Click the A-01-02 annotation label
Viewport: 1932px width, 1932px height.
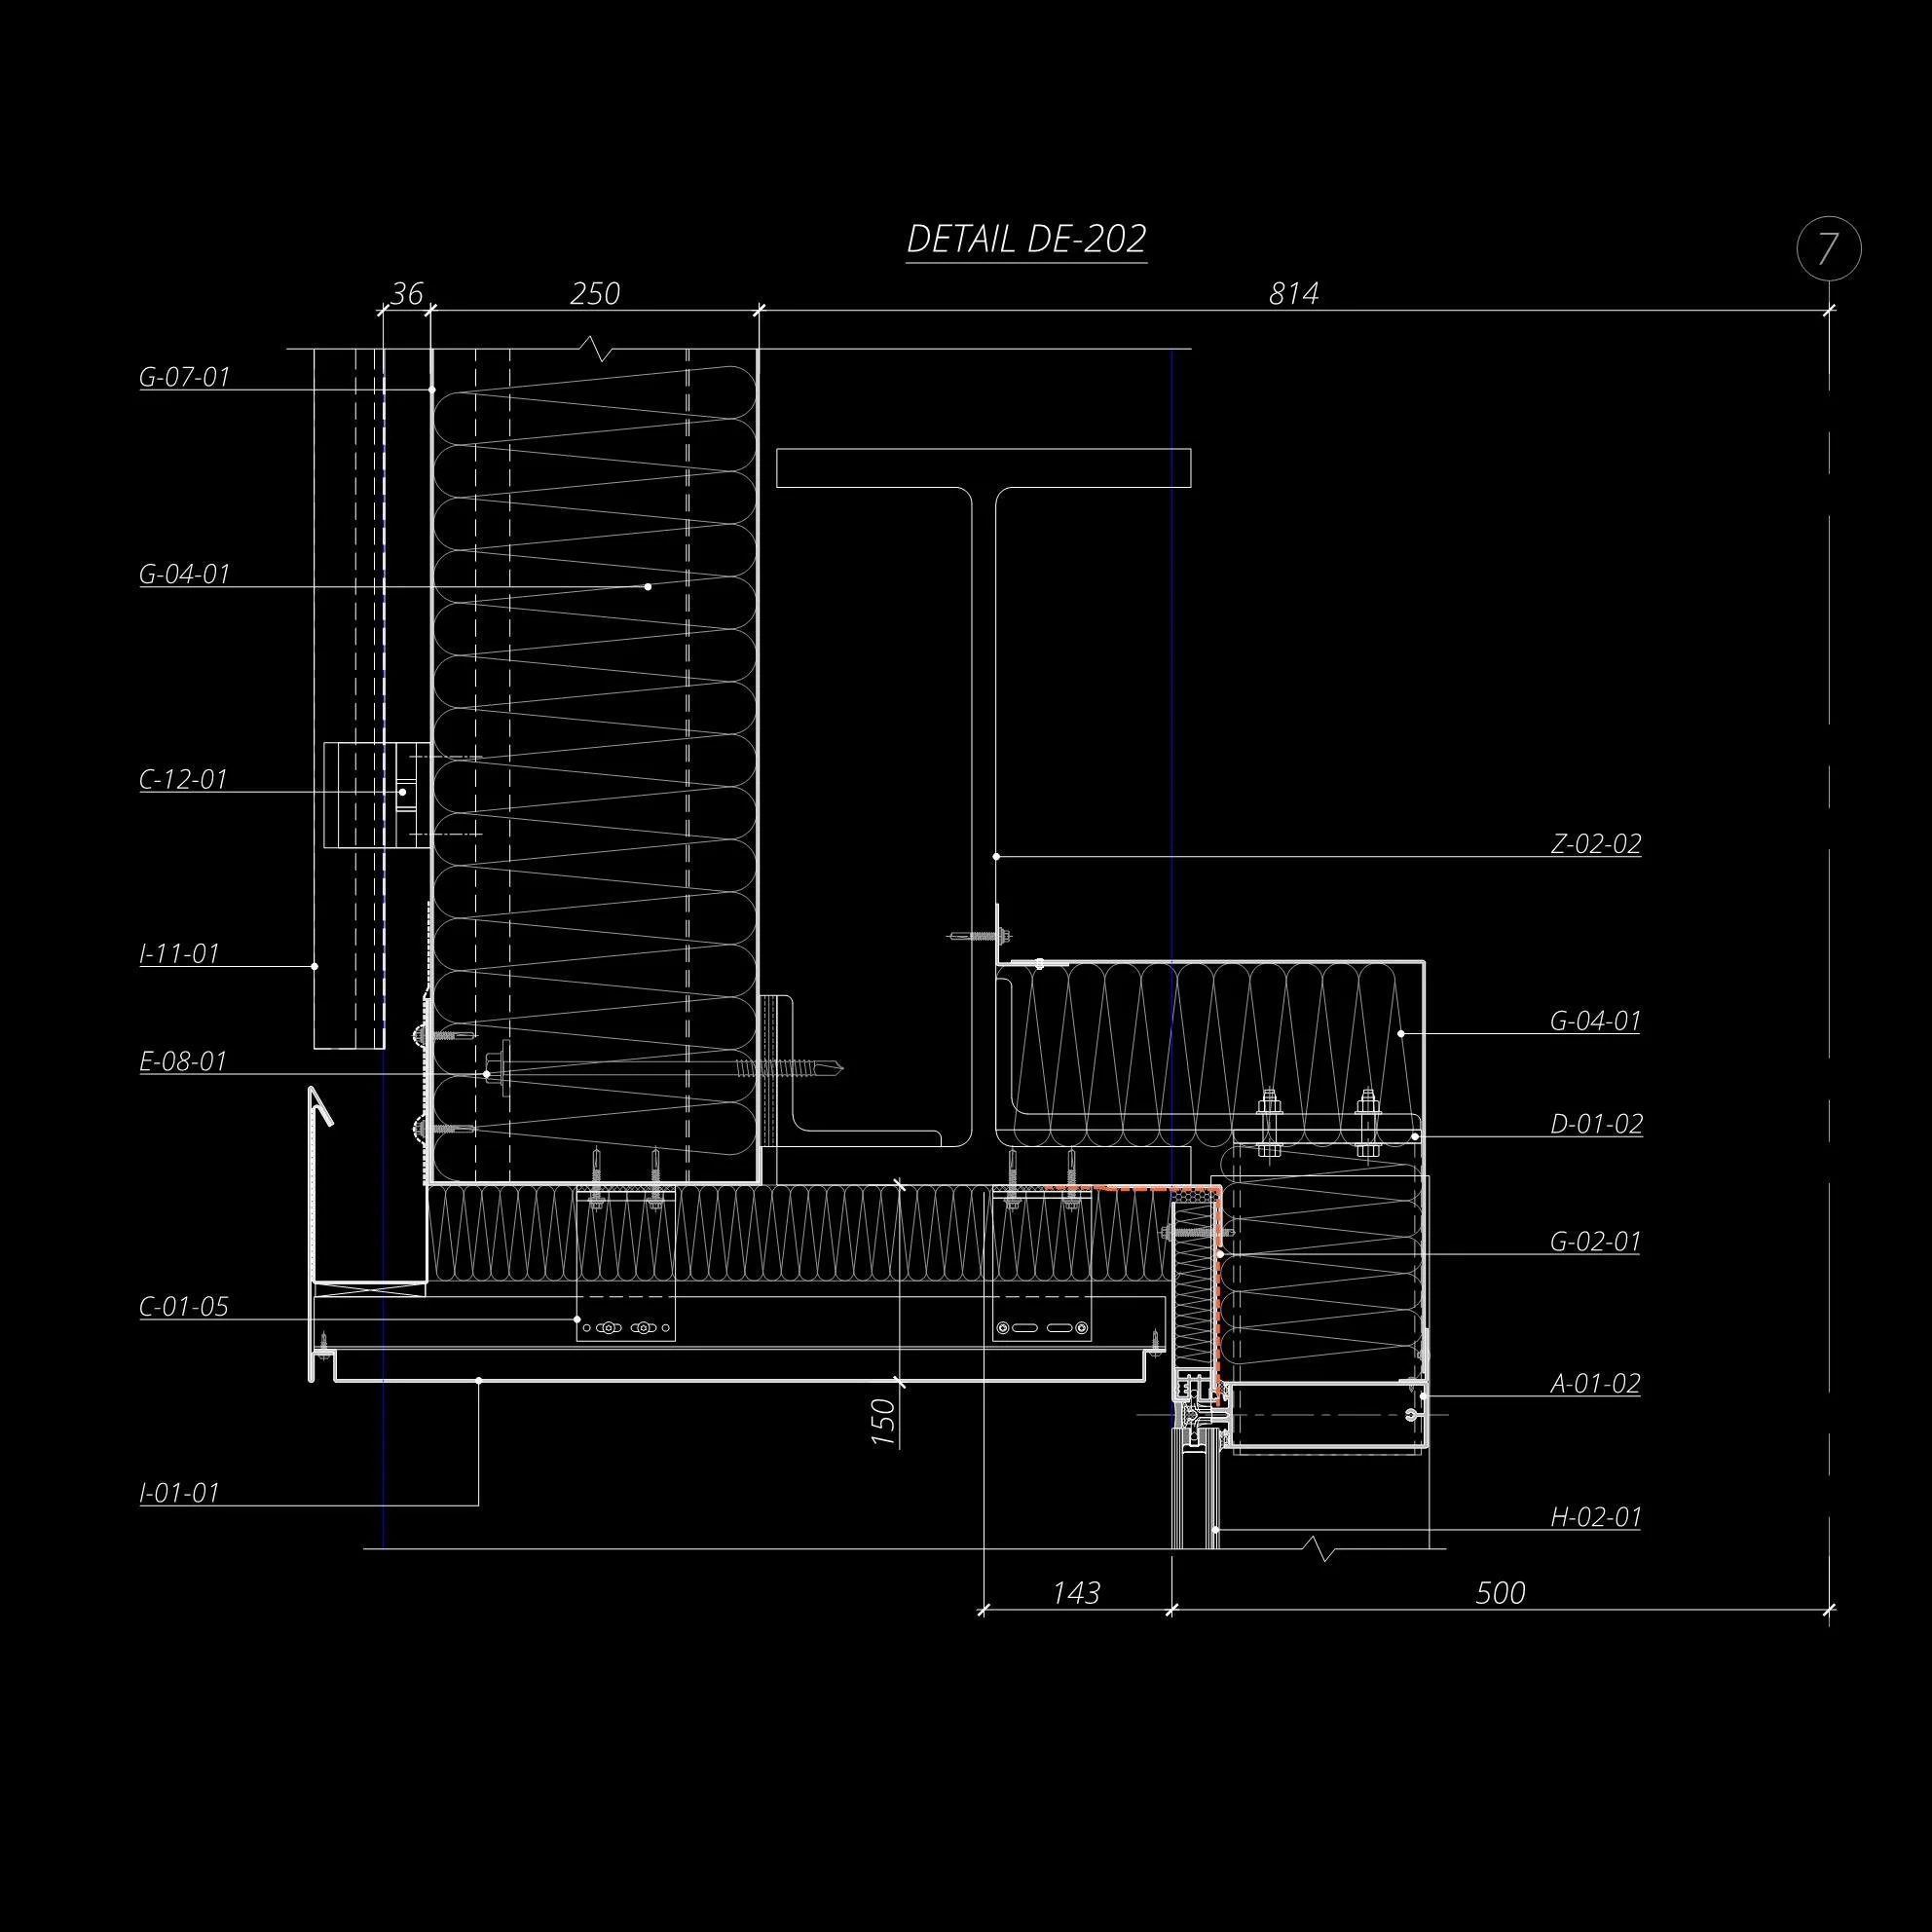[1595, 1383]
